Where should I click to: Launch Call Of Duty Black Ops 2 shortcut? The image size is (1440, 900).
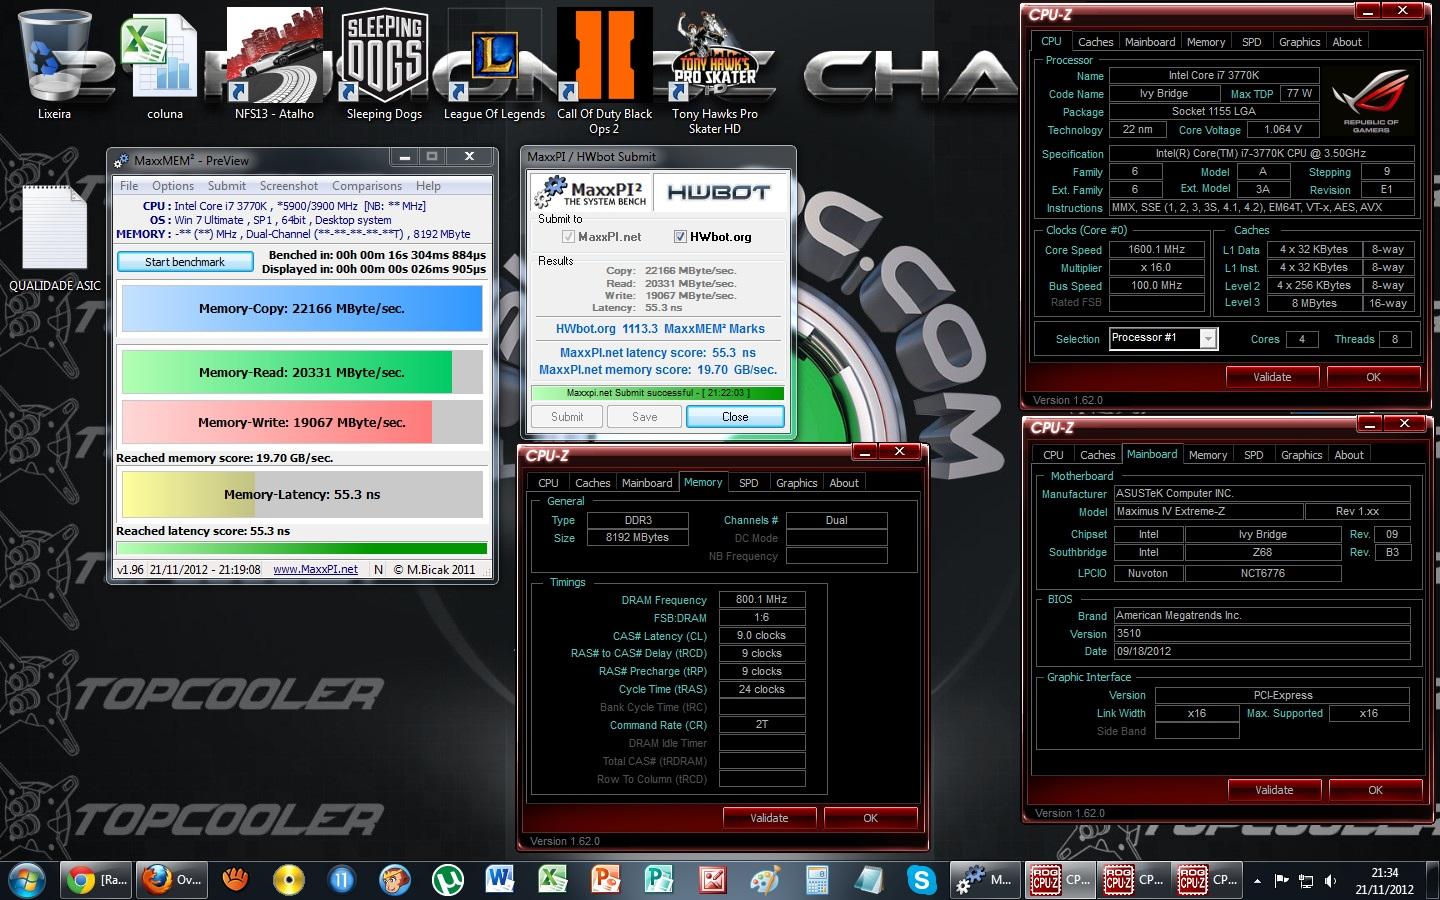604,70
